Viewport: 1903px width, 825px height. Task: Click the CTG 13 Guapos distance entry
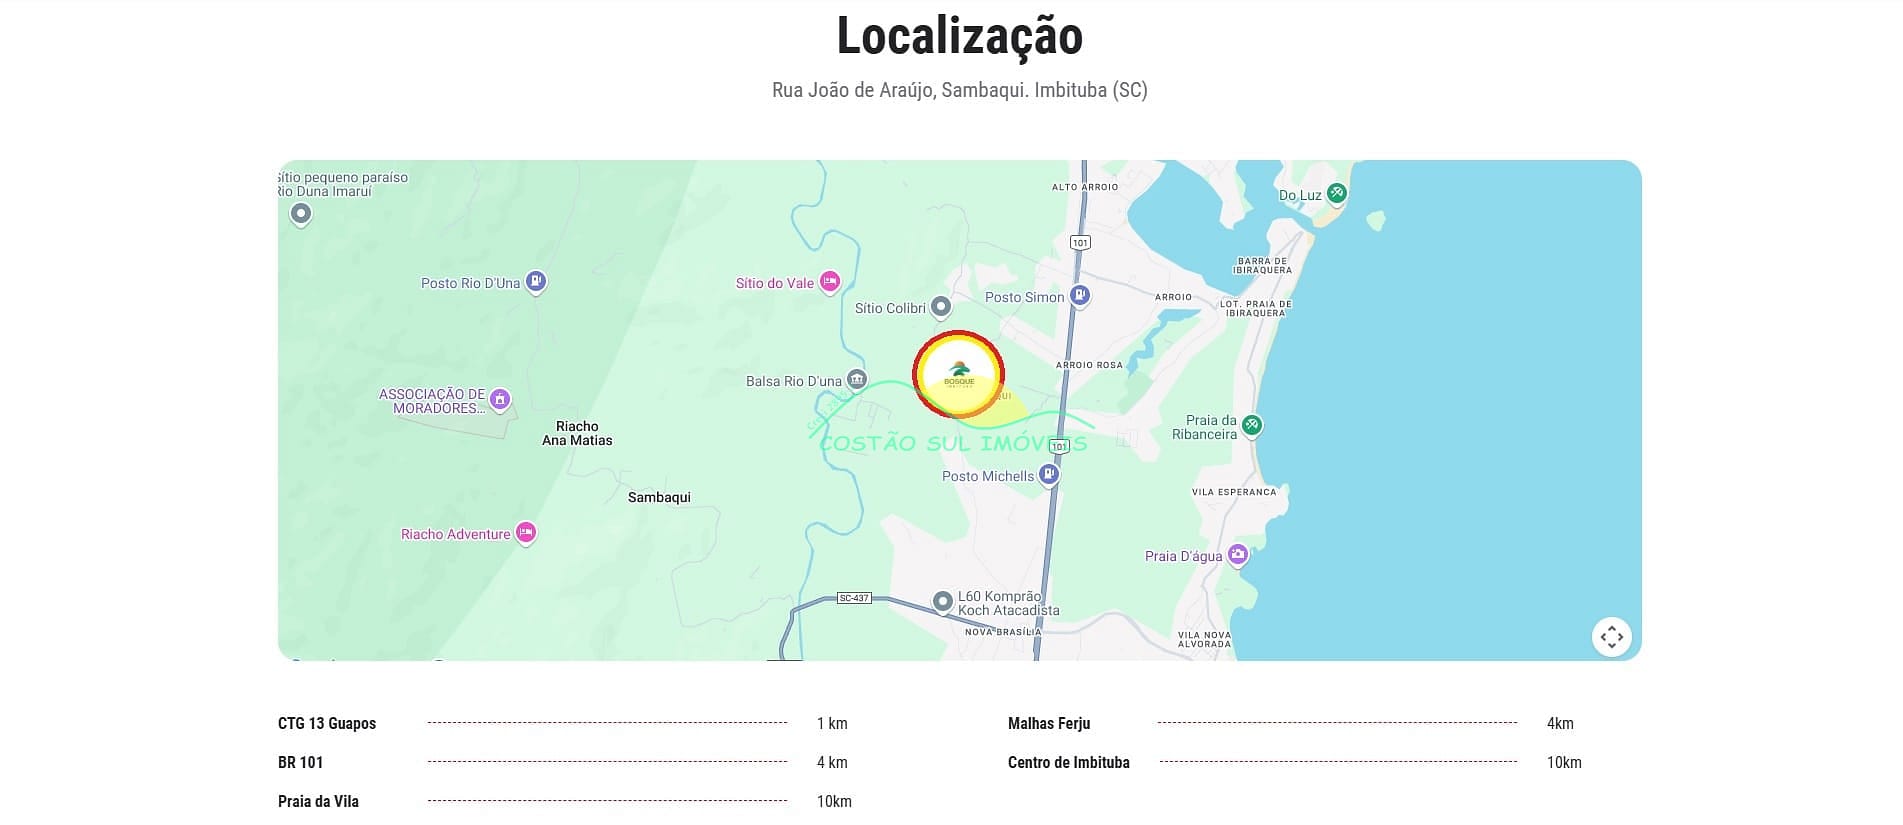(327, 723)
